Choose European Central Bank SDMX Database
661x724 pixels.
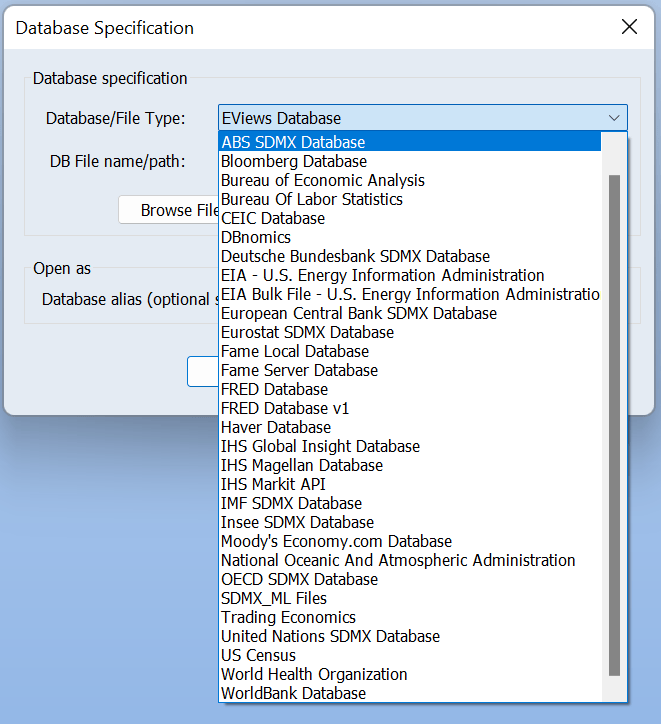point(359,313)
